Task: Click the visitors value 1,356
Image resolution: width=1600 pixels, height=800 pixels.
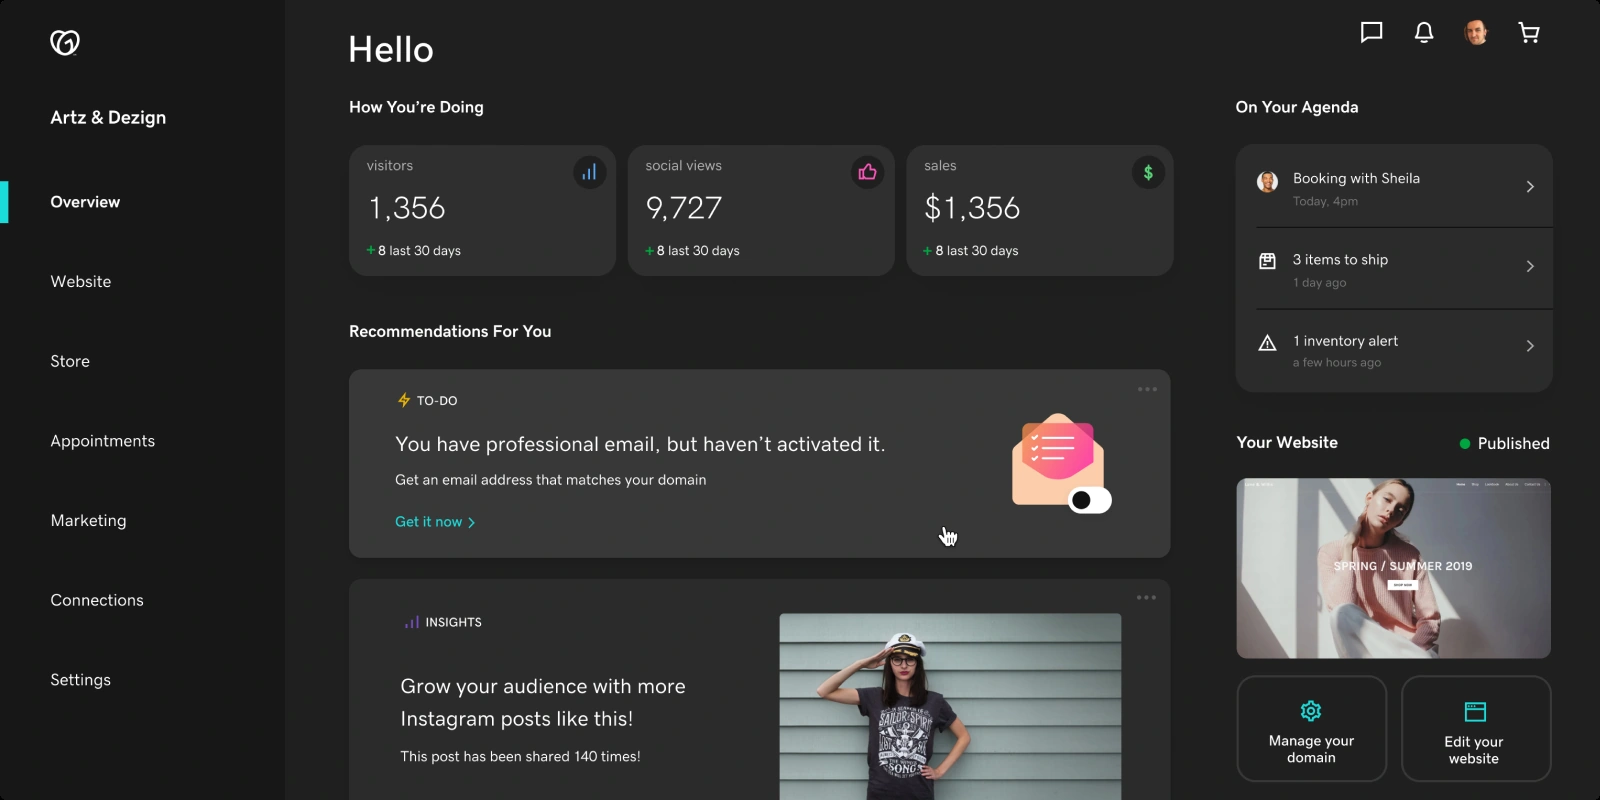Action: [x=407, y=208]
